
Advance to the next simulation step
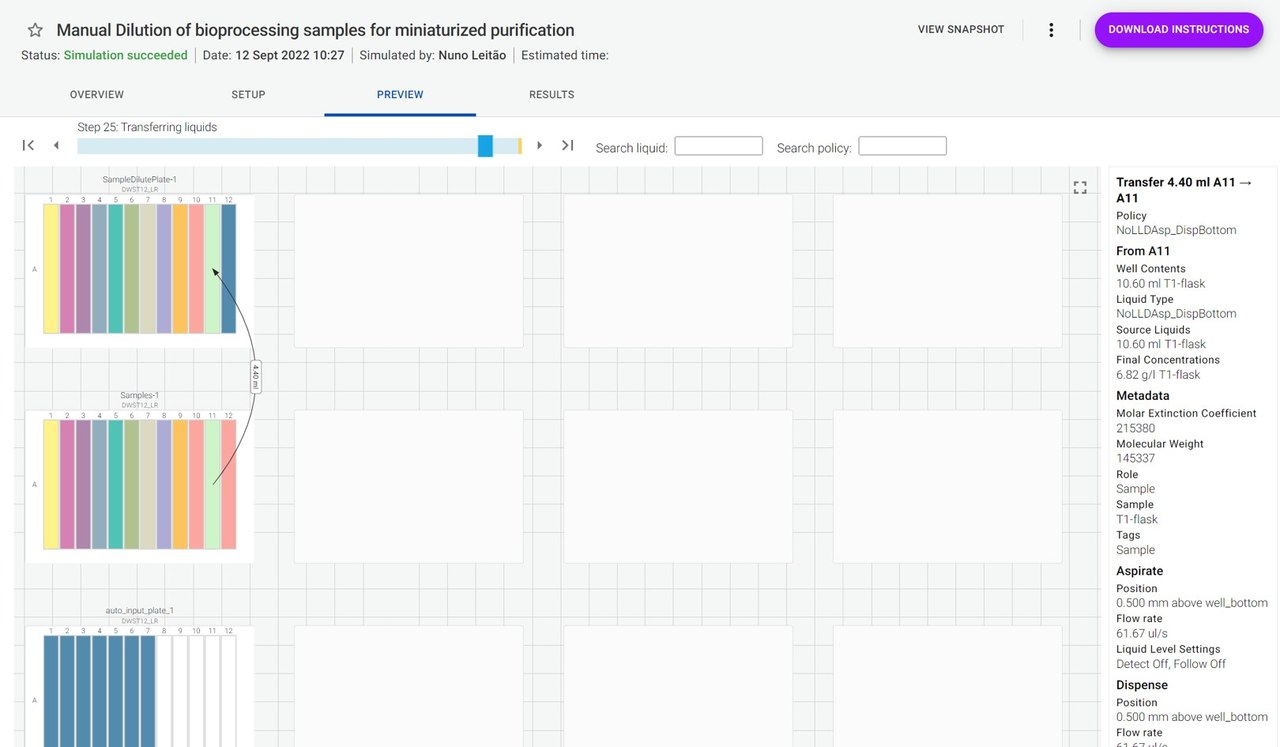(540, 146)
